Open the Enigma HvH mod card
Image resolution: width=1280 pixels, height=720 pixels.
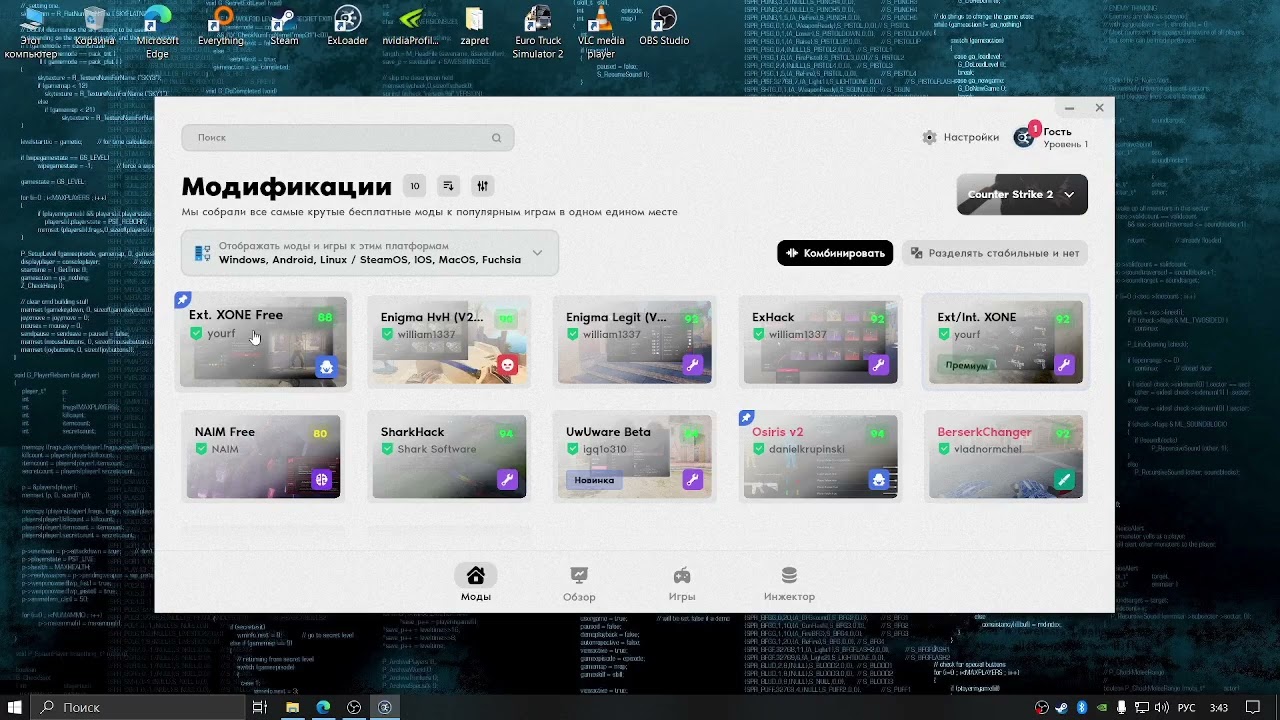pyautogui.click(x=449, y=342)
